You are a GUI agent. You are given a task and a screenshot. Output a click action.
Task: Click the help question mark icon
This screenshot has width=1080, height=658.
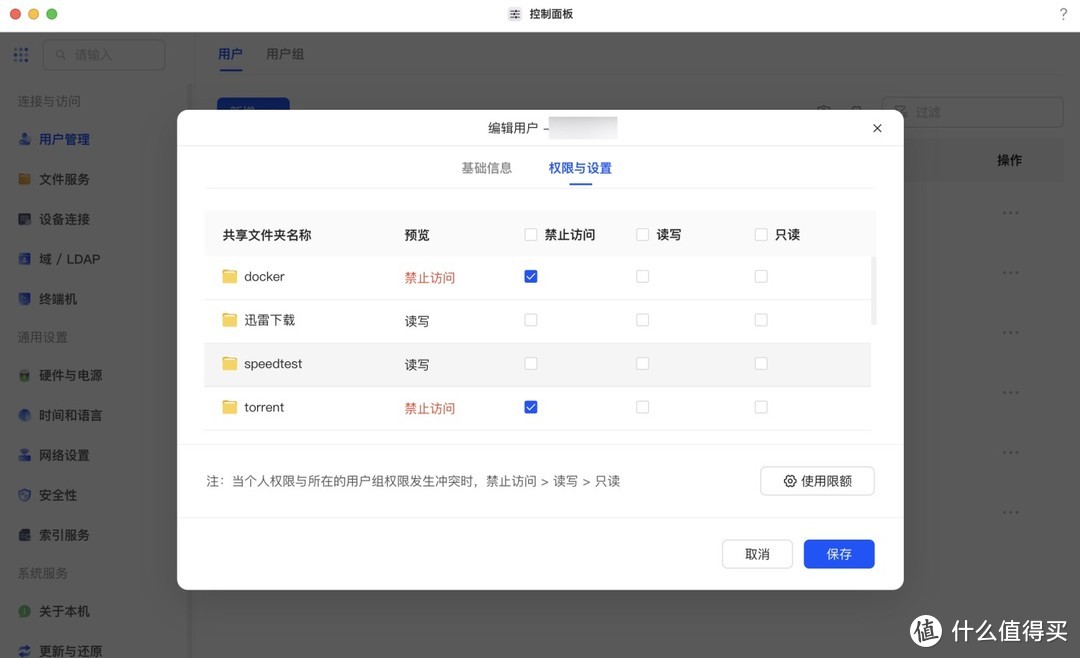pos(1063,14)
